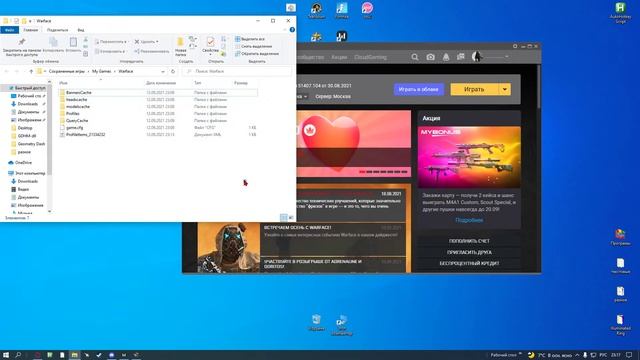Click the microphone icon in system tray
This screenshot has height=360, width=640.
point(585,355)
